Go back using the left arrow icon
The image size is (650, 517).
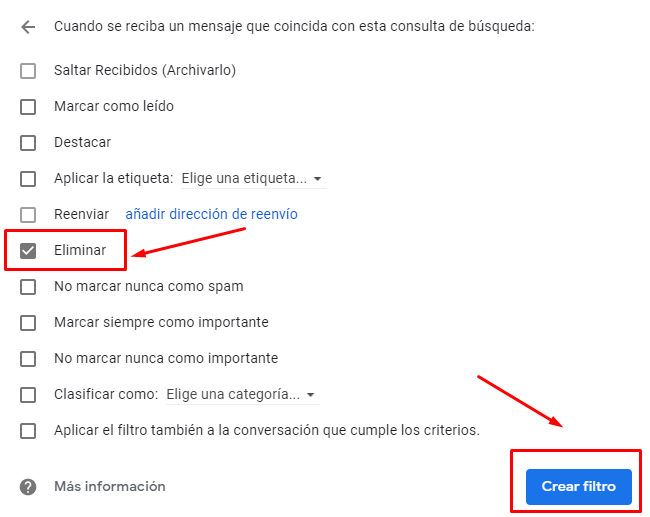point(28,27)
